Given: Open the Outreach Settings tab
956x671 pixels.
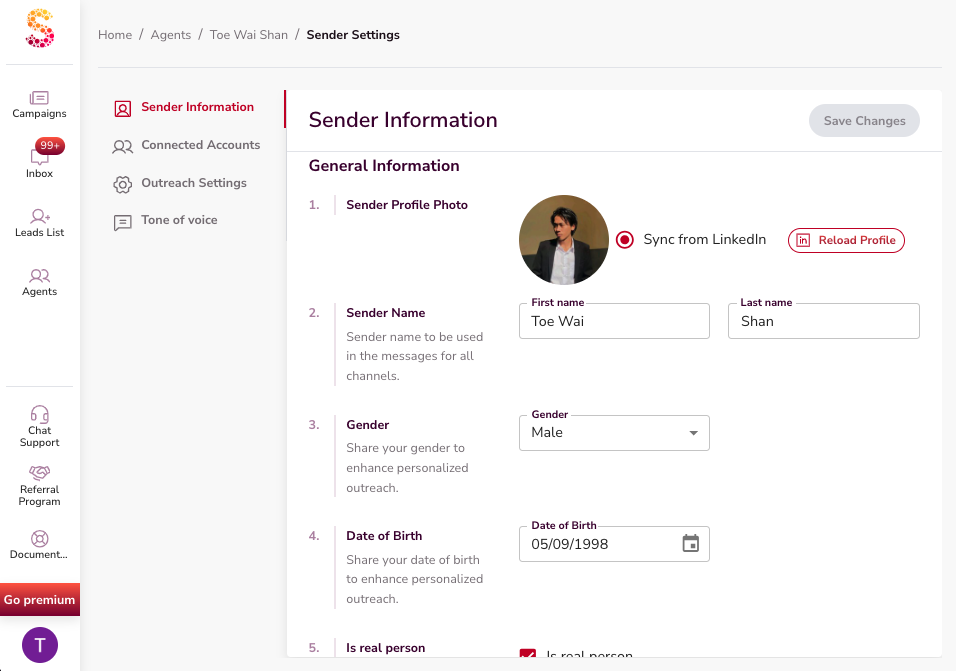Looking at the screenshot, I should 193,183.
